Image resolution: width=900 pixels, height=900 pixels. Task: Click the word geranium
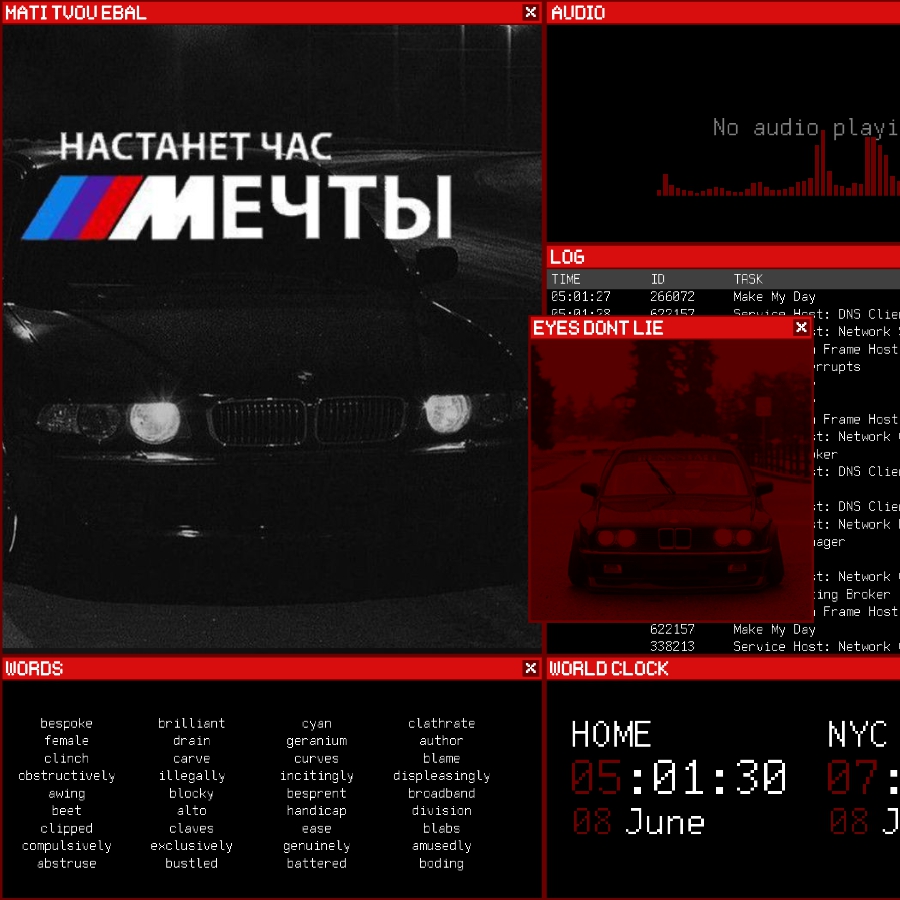click(x=317, y=740)
